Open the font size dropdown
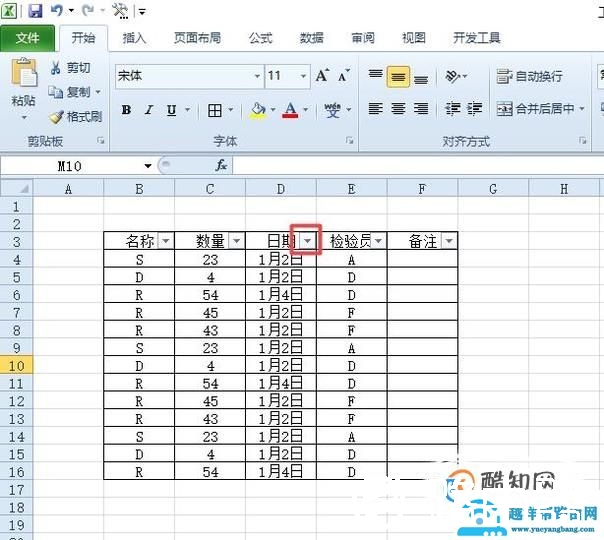The width and height of the screenshot is (604, 540). [304, 76]
